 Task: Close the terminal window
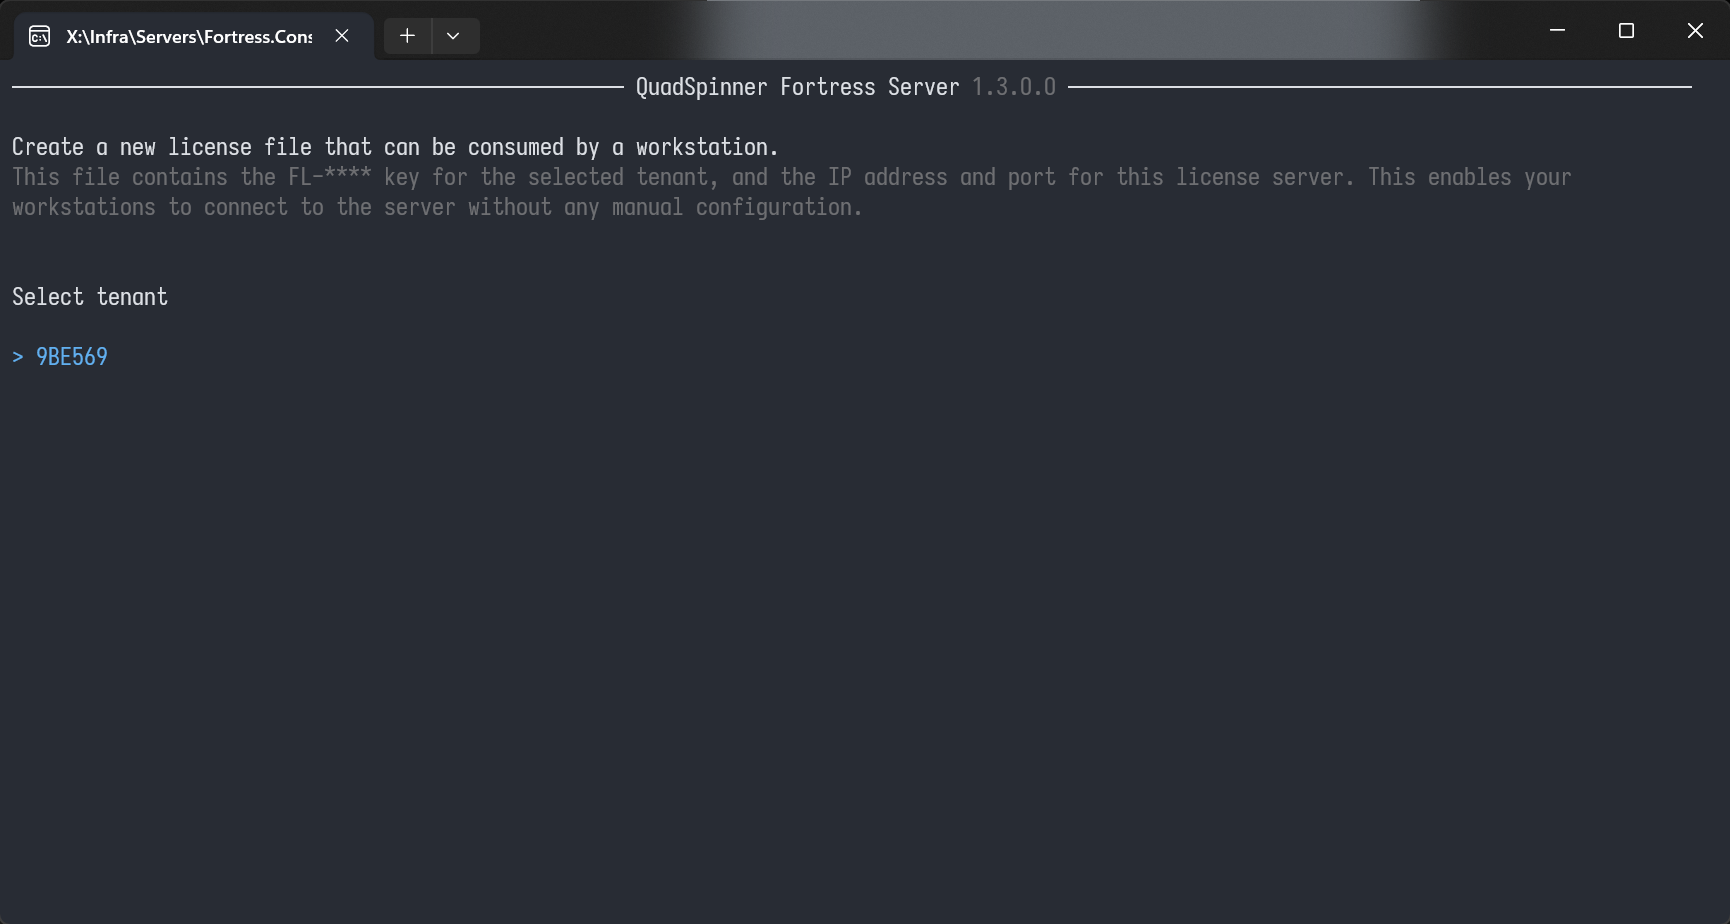1695,31
